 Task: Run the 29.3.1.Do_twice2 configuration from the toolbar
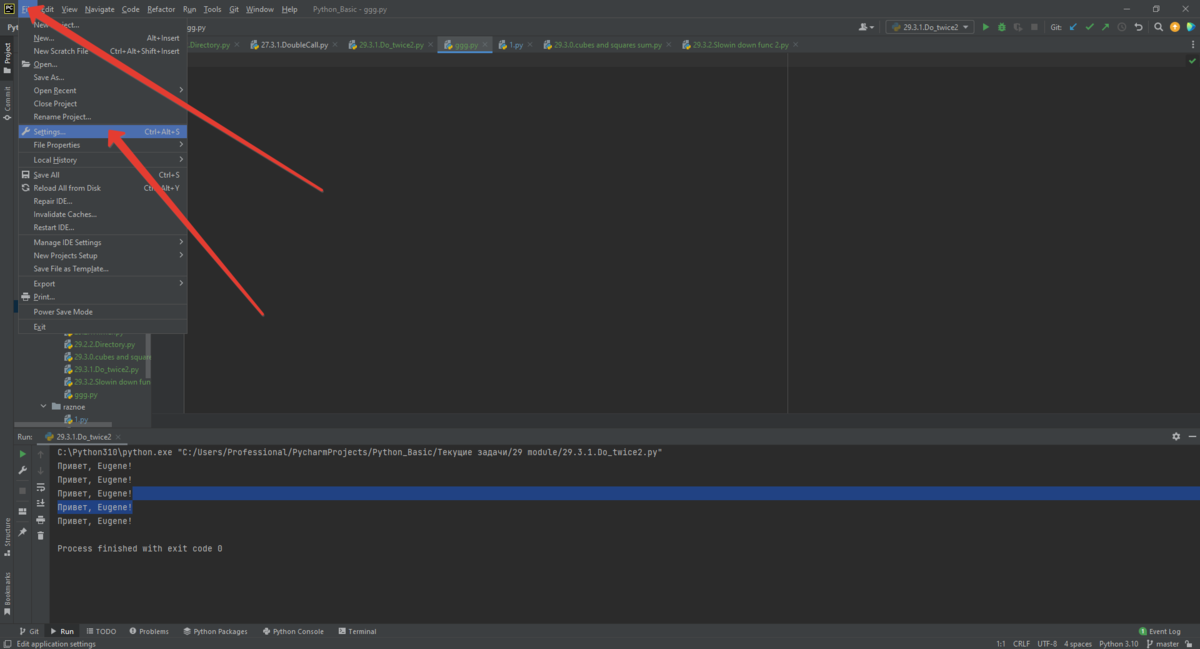[x=985, y=27]
